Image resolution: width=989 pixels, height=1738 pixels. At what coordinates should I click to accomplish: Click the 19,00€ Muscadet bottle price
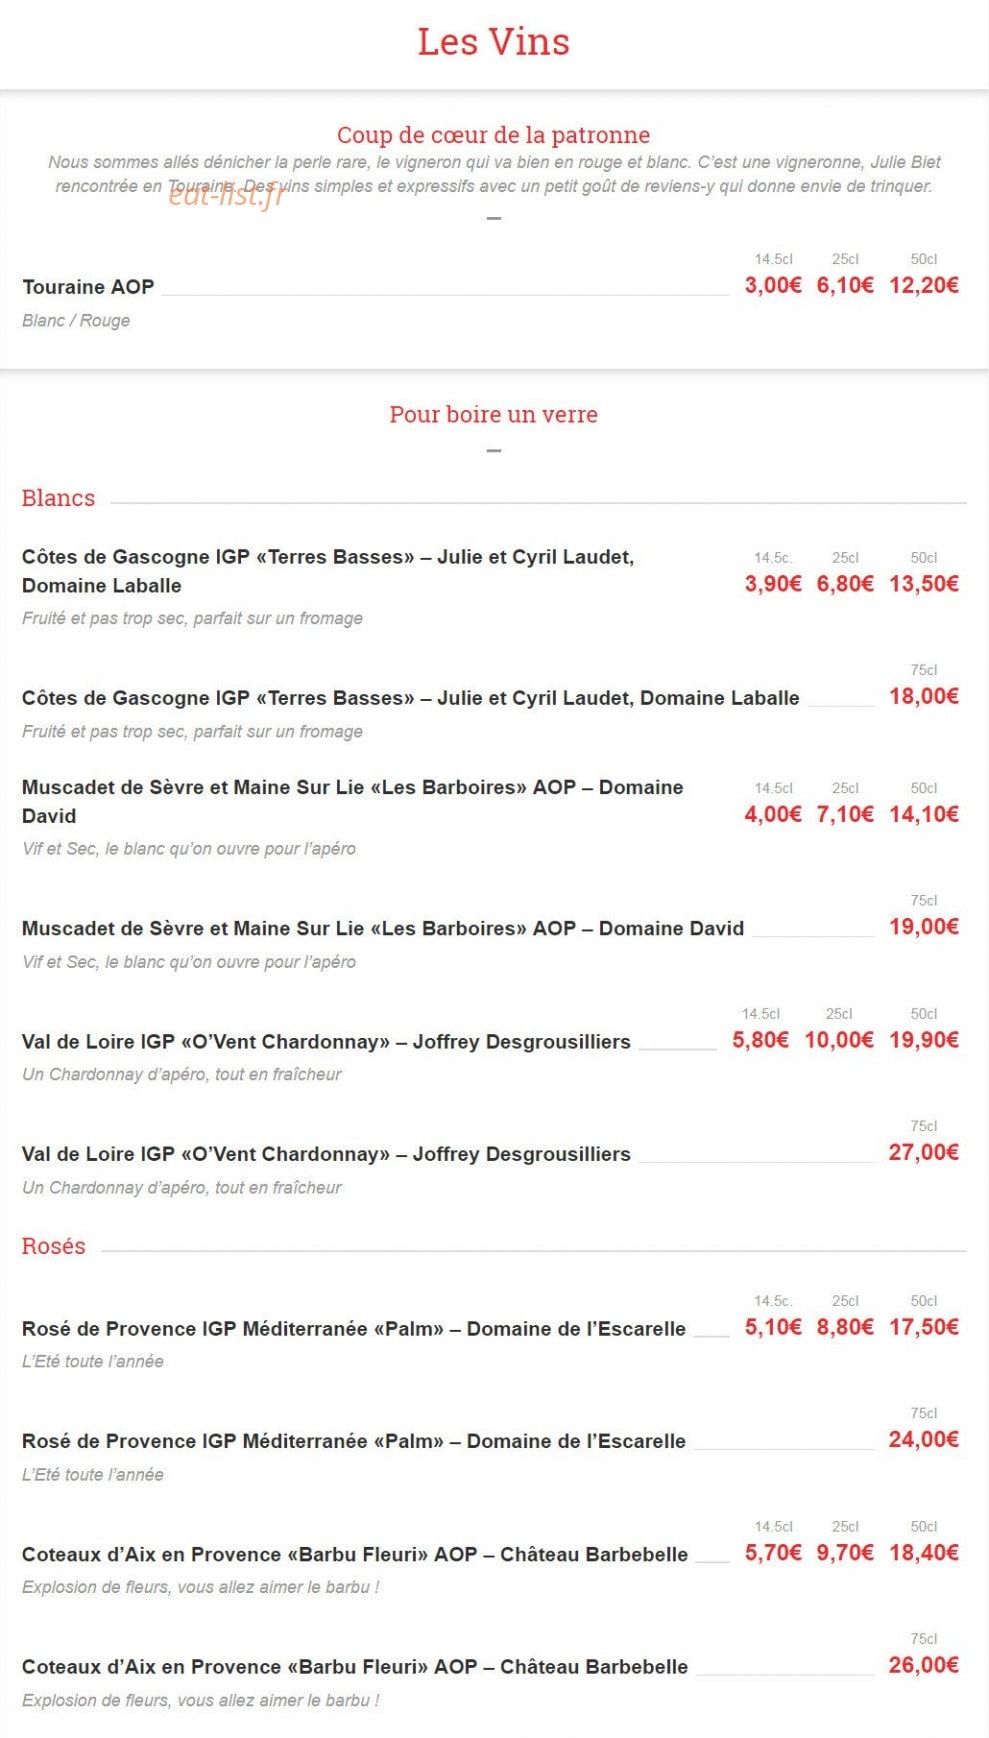click(924, 927)
